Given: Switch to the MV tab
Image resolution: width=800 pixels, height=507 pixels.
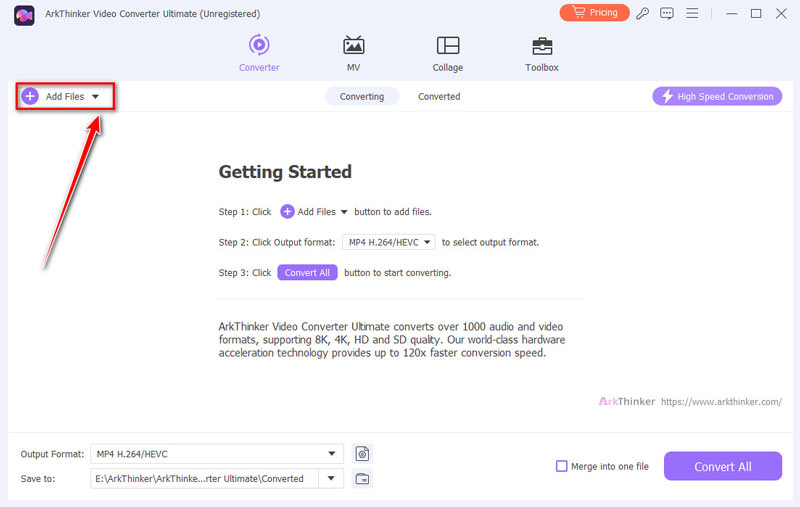Looking at the screenshot, I should (x=354, y=53).
